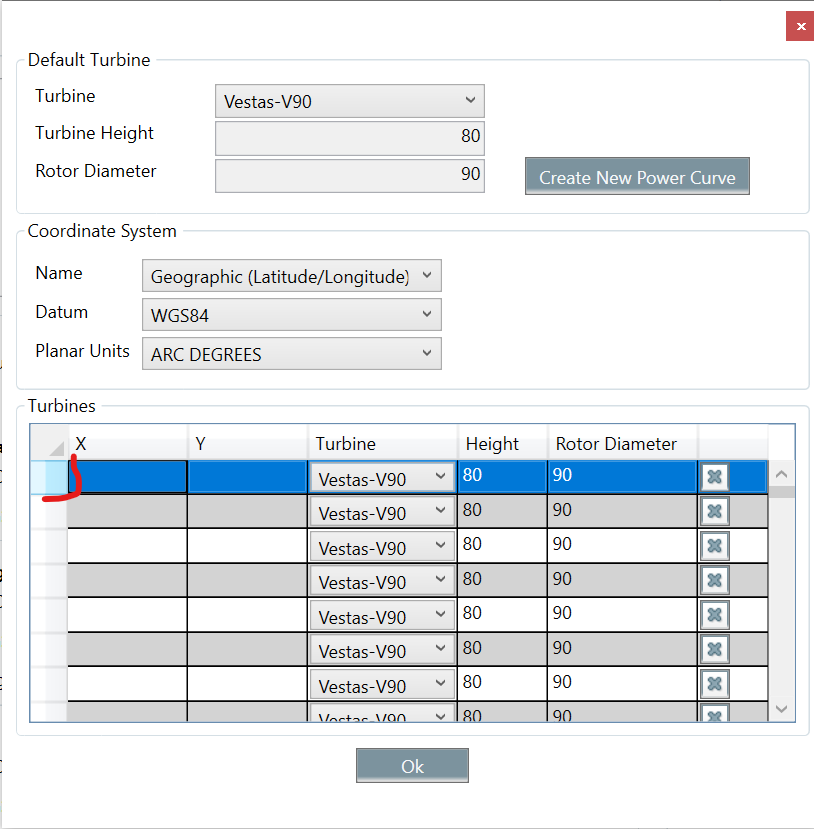Click delete icon in first turbine row
Viewport: 814px width, 829px height.
coord(714,477)
